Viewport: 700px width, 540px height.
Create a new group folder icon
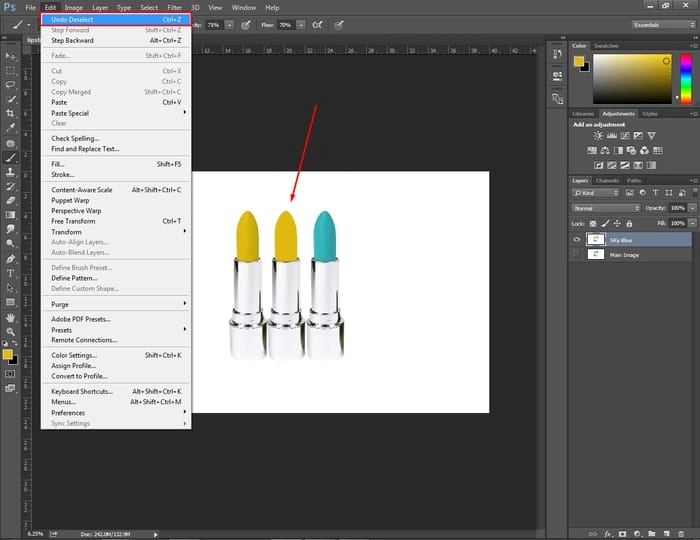tap(652, 534)
